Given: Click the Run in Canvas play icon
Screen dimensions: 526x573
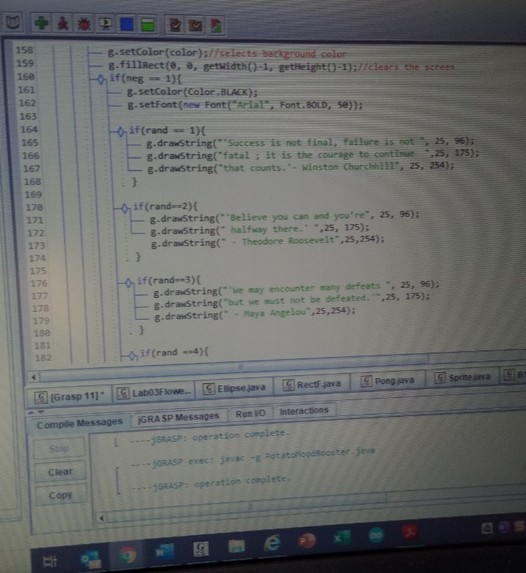Looking at the screenshot, I should pos(105,24).
